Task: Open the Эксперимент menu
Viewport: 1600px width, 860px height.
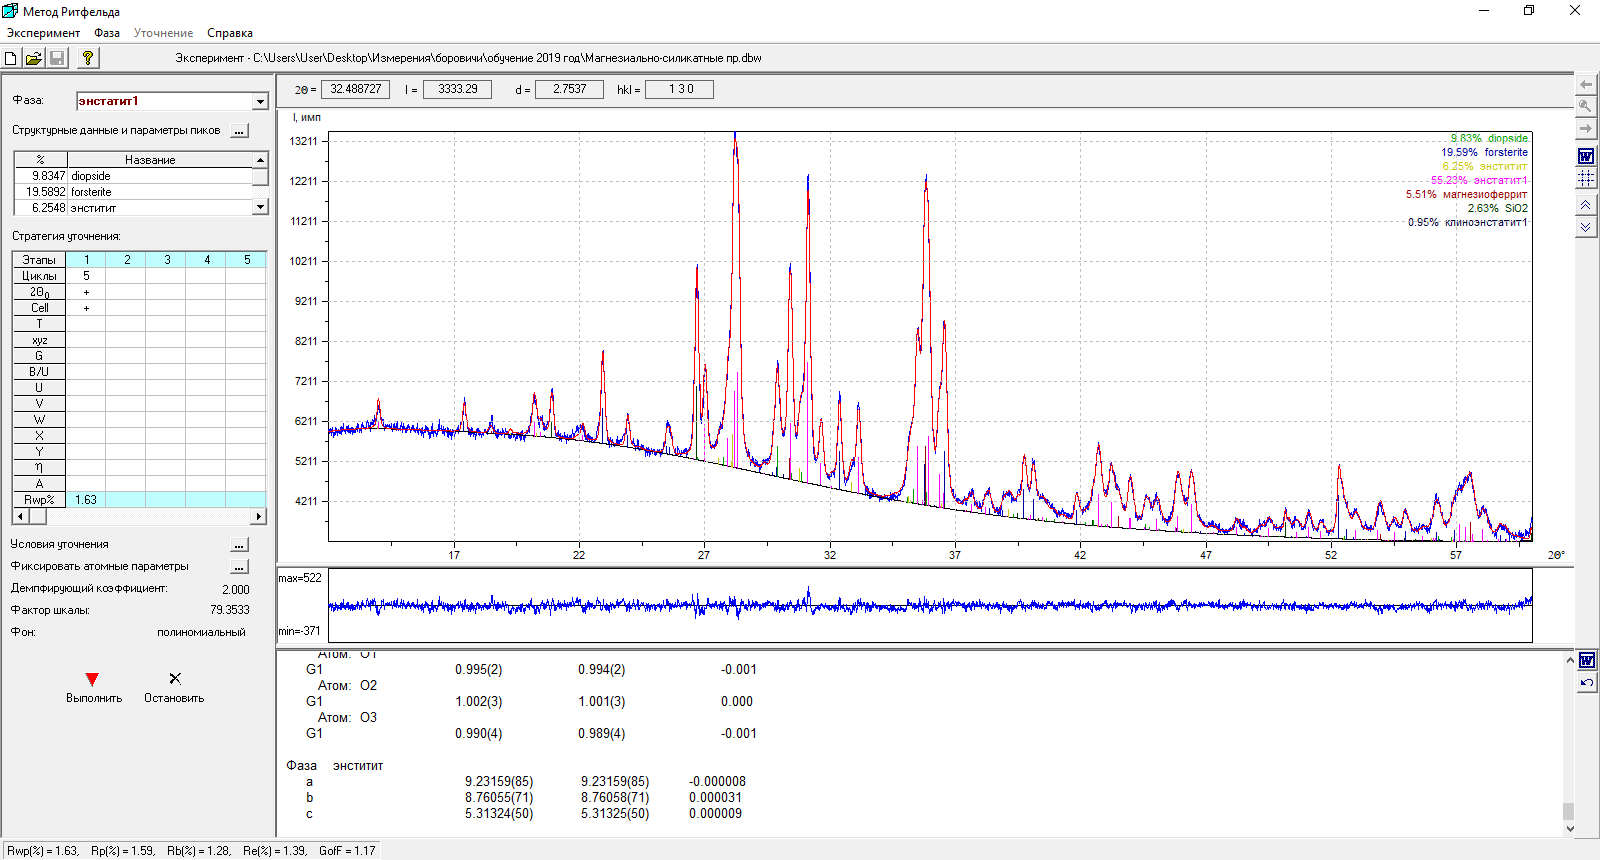Action: [x=43, y=33]
